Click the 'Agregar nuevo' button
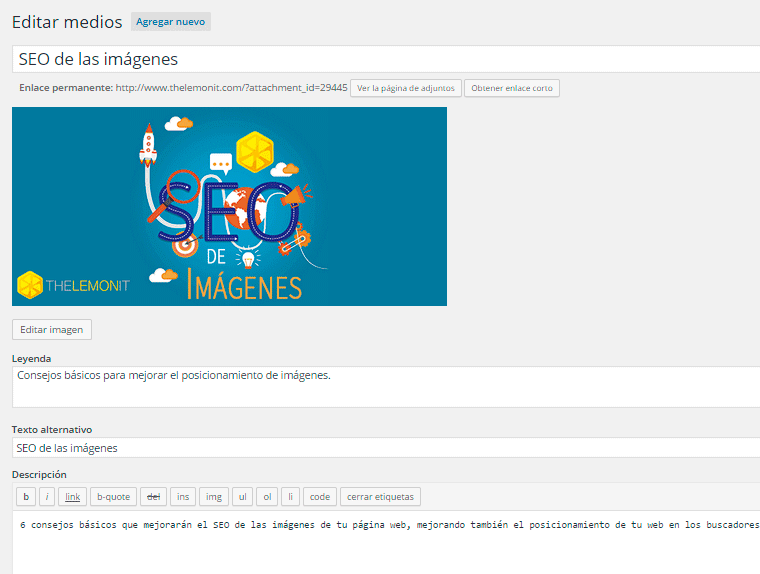 (x=171, y=22)
